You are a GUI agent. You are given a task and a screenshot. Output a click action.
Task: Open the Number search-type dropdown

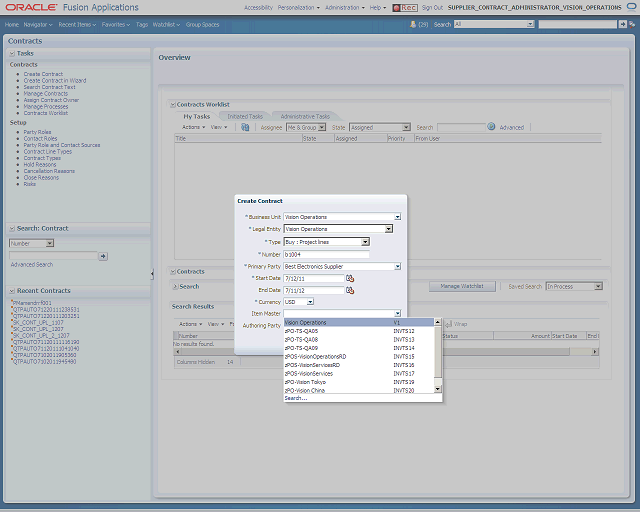click(x=50, y=243)
